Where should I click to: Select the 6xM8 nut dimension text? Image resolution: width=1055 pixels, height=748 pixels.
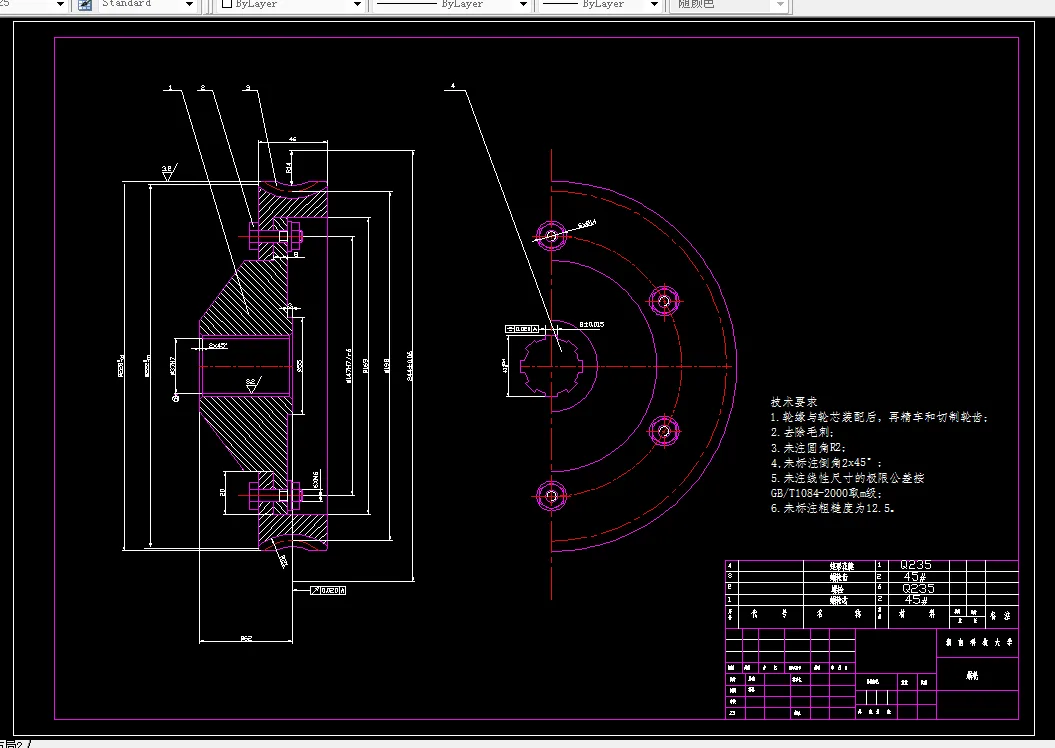(x=316, y=480)
